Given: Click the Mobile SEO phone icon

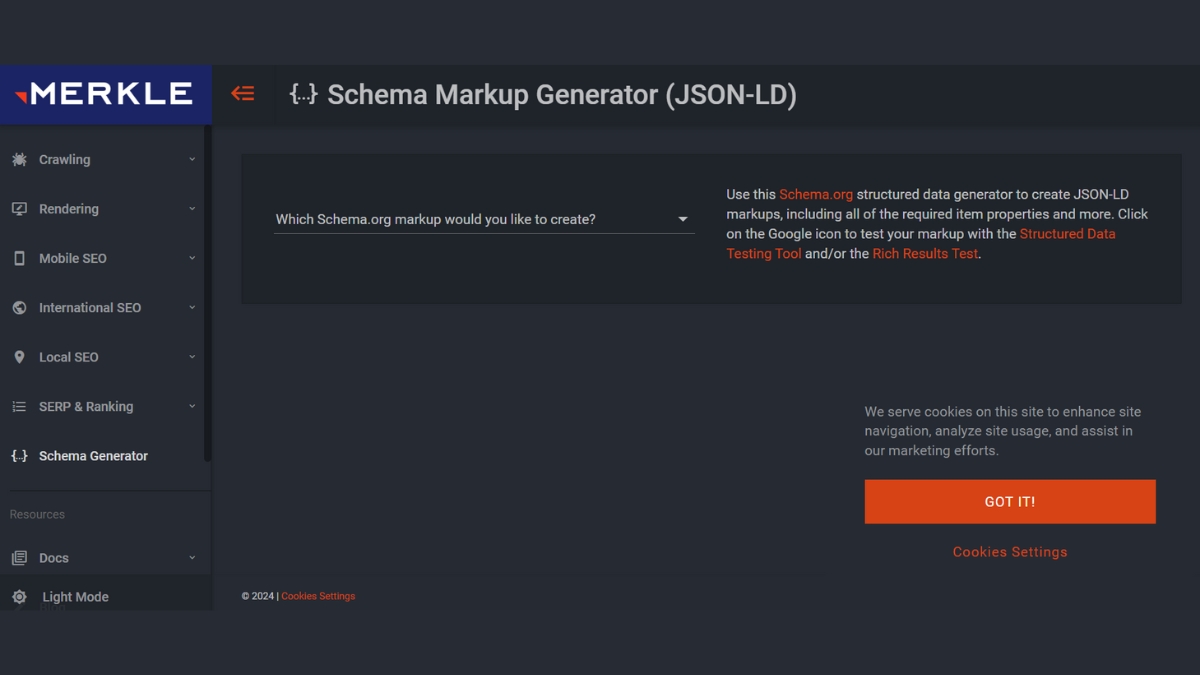Looking at the screenshot, I should (x=19, y=258).
